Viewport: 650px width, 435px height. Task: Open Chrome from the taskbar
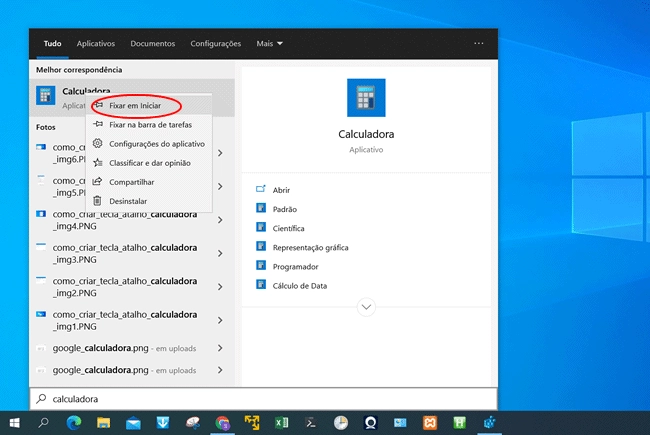(x=222, y=423)
